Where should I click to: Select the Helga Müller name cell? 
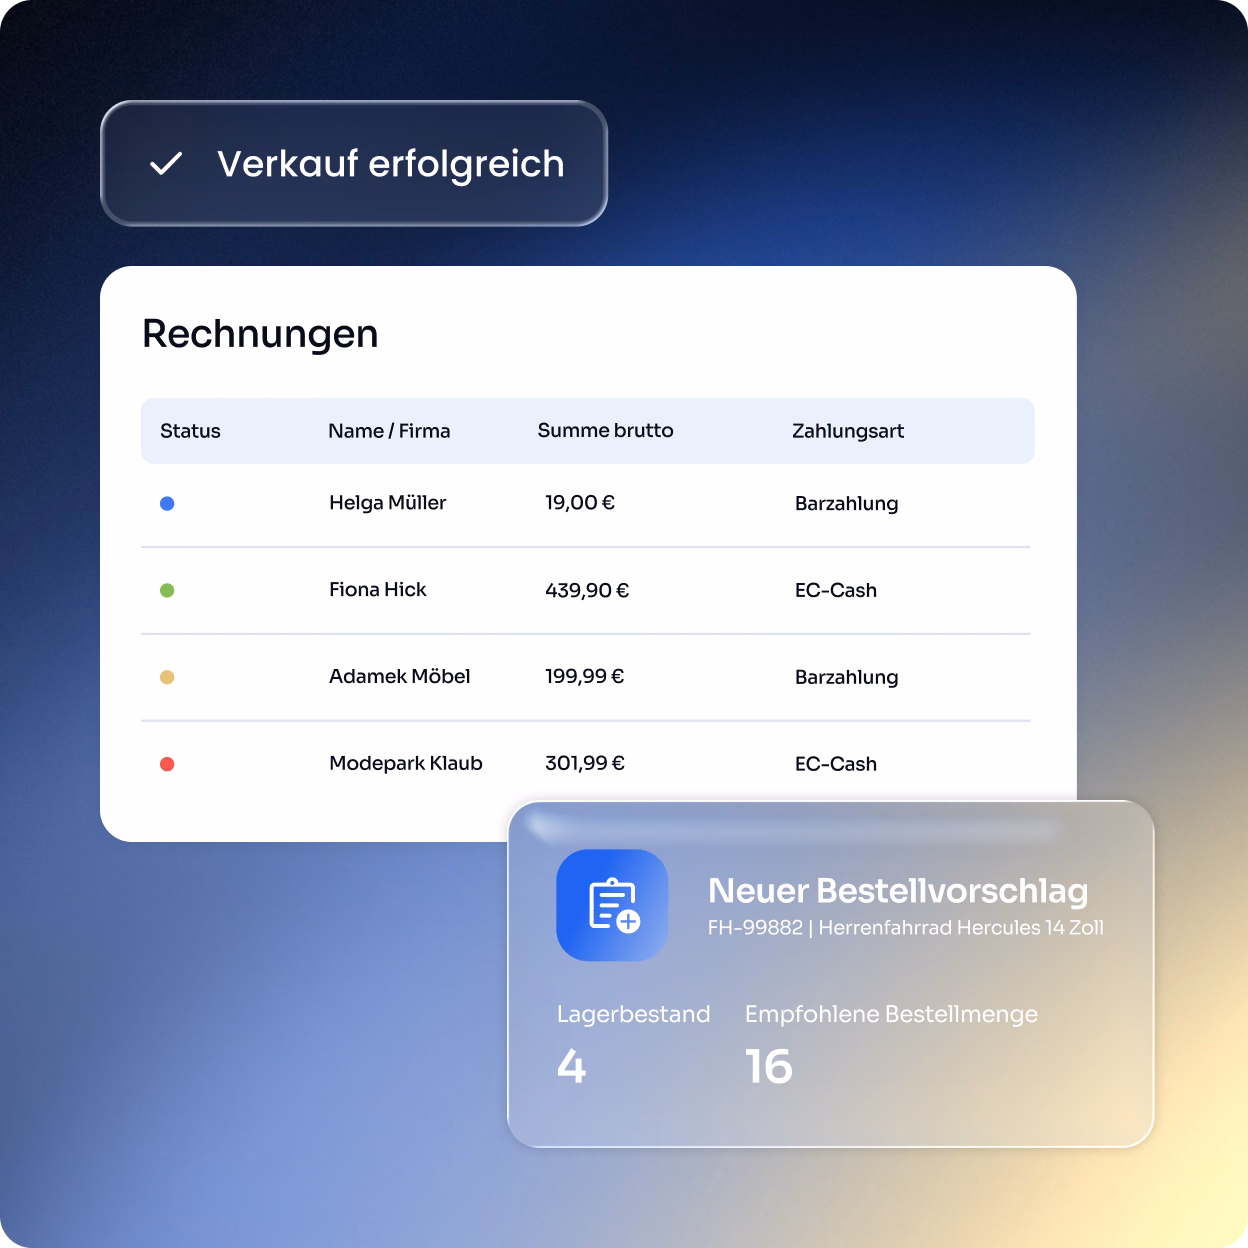[388, 503]
